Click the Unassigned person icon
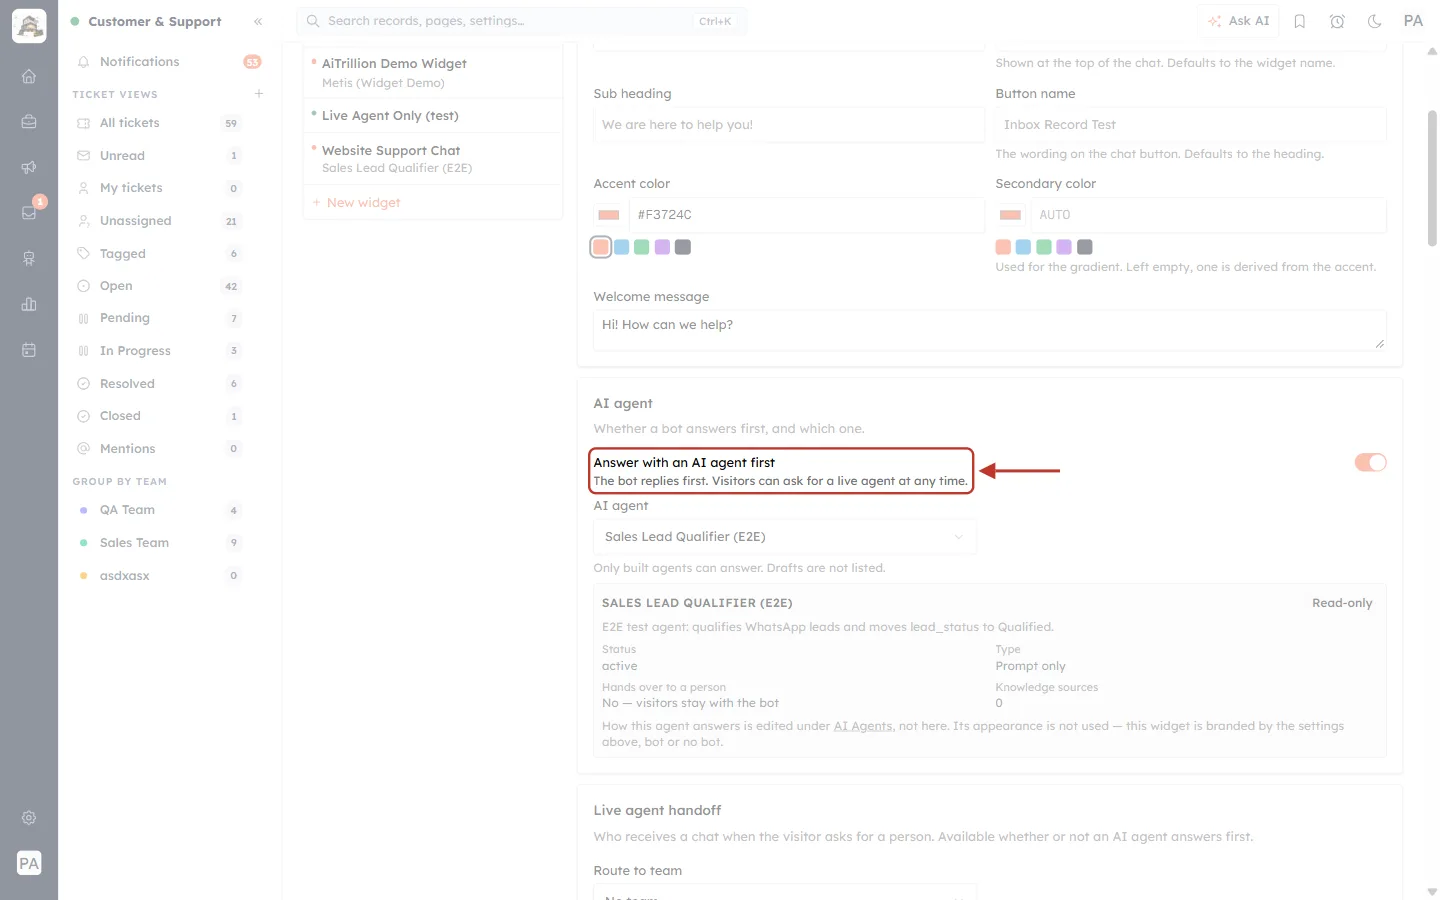This screenshot has width=1440, height=900. 84,221
